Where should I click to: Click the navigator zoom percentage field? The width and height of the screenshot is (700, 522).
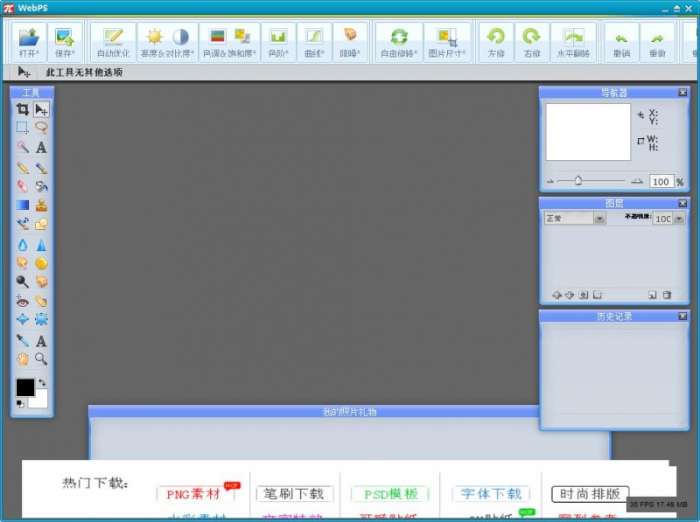click(660, 182)
